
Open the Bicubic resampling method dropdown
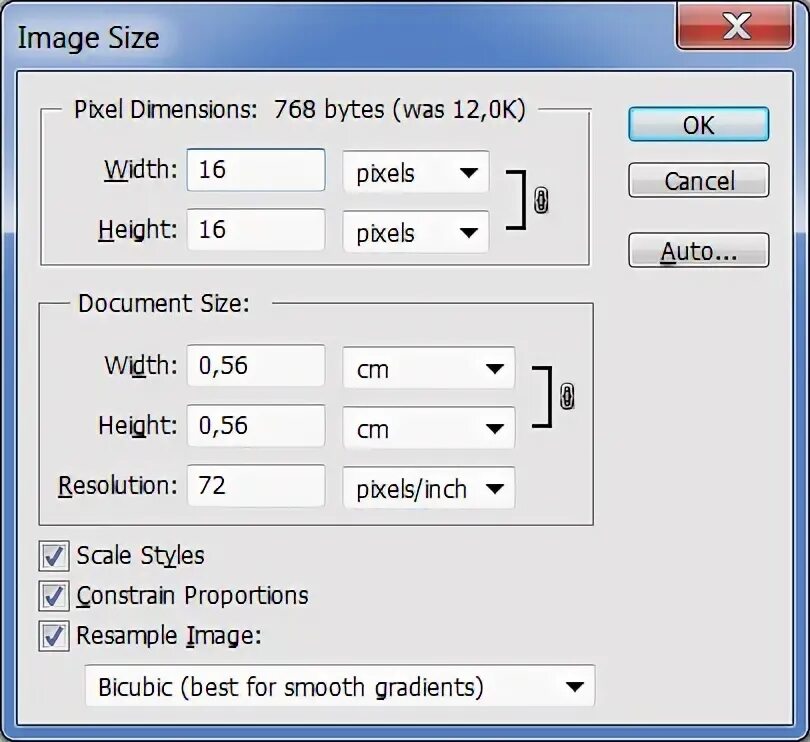click(x=339, y=687)
